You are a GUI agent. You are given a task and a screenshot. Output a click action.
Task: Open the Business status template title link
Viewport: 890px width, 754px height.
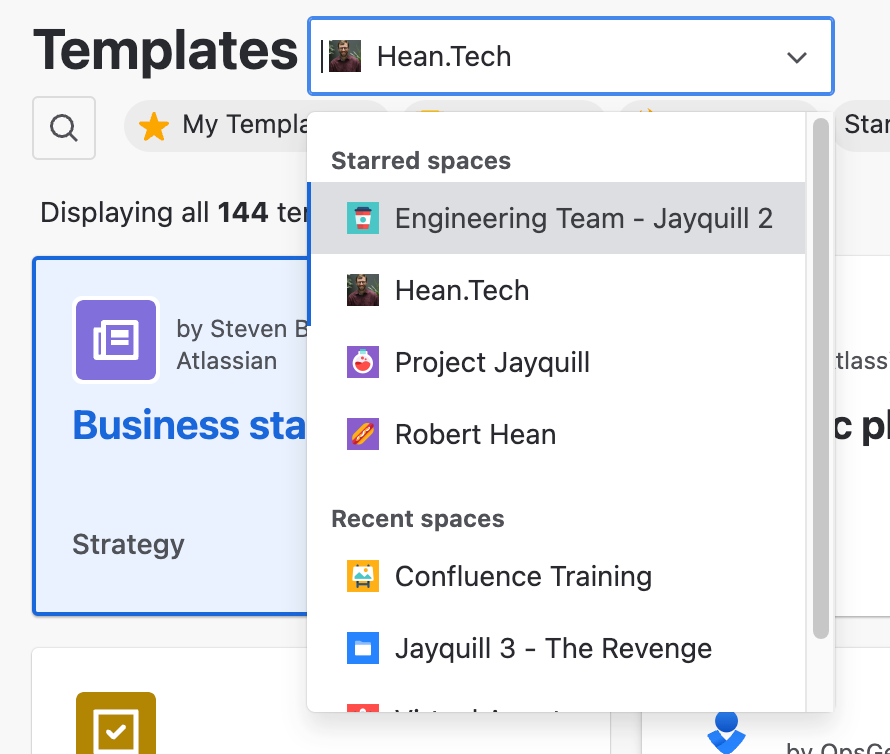pyautogui.click(x=190, y=425)
